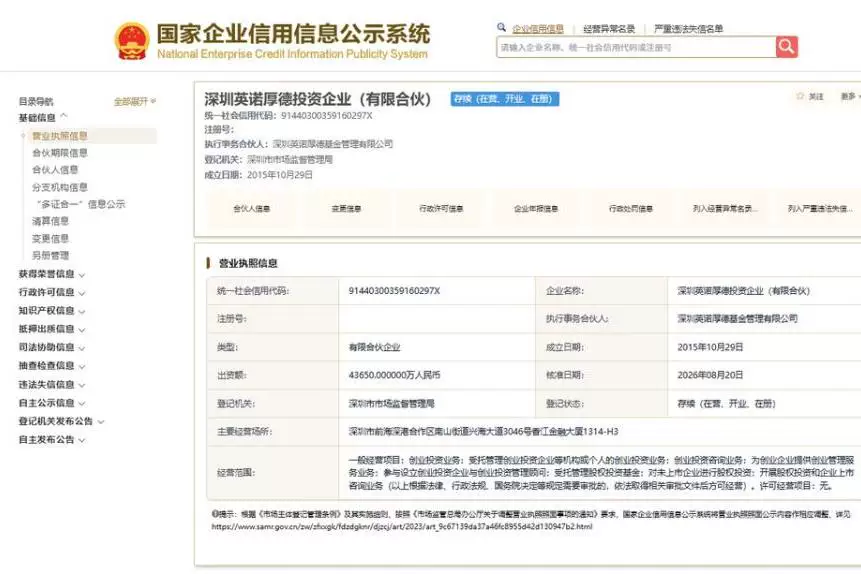
Task: Jump to 行政许可信息 quick tab
Action: click(x=441, y=209)
